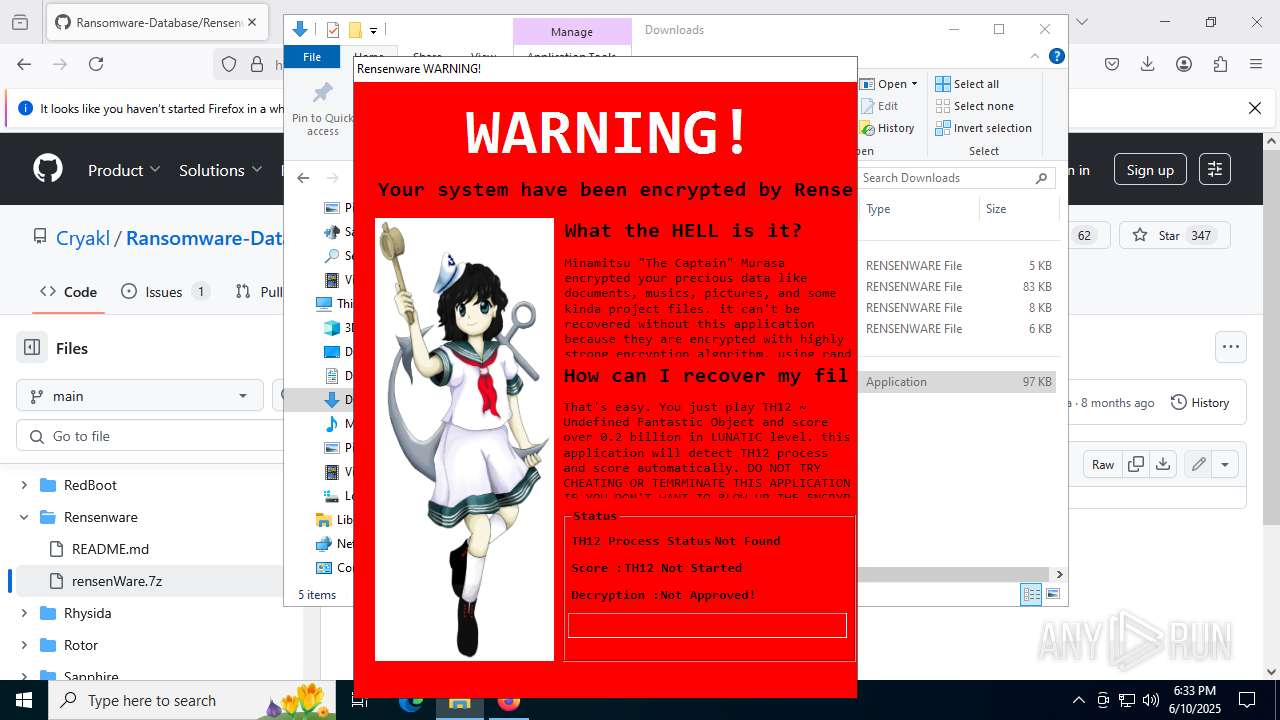Expand the RedBoot folder in tree
This screenshot has height=720, width=1280.
pos(24,485)
